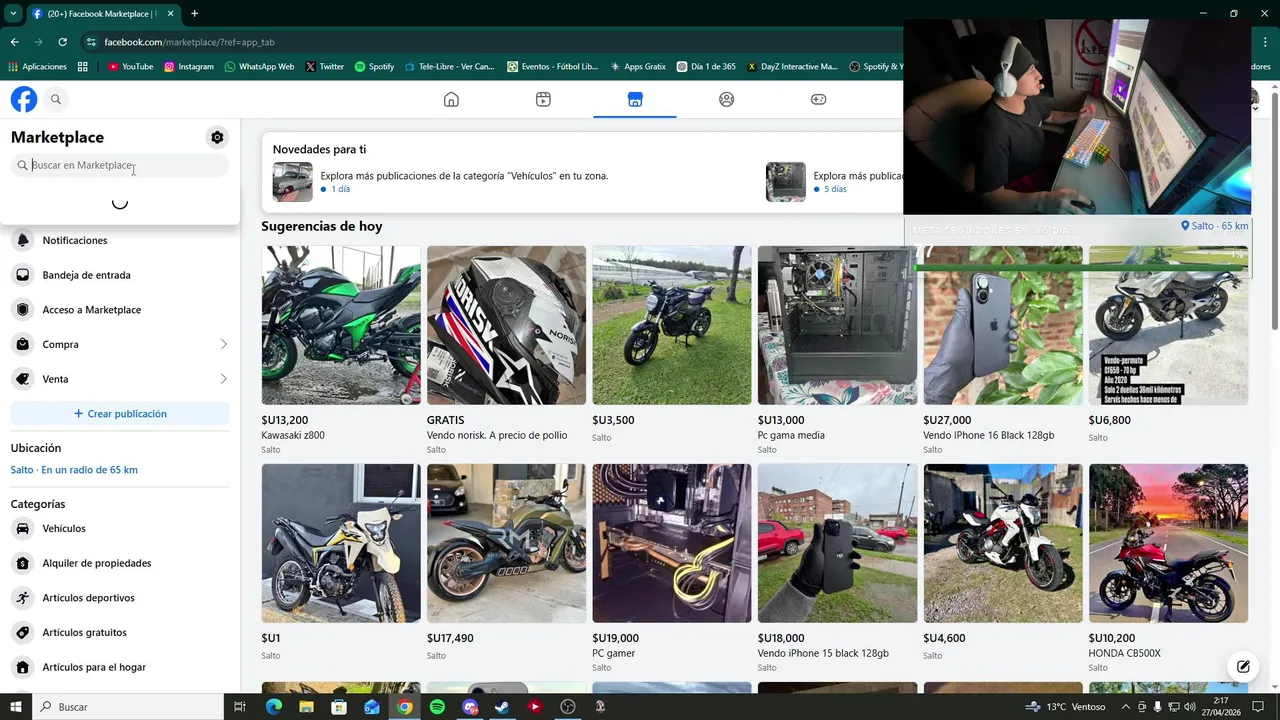1280x720 pixels.
Task: Open the Gaming controller icon
Action: pyautogui.click(x=818, y=99)
